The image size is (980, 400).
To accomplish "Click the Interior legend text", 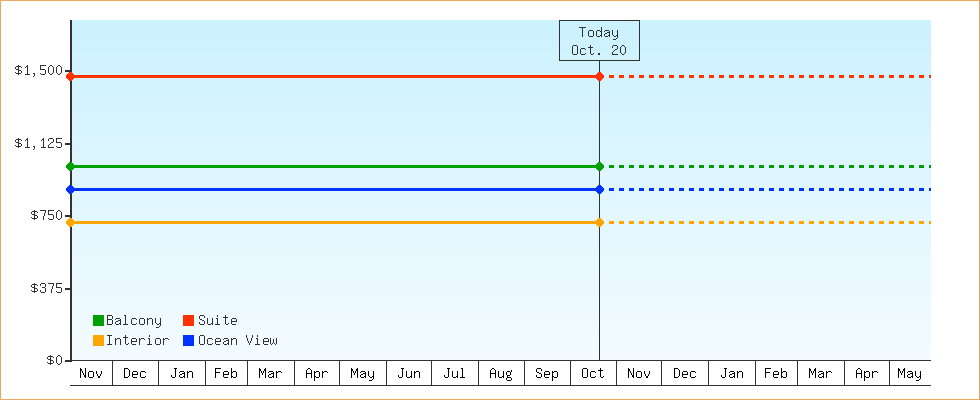I will coord(137,340).
